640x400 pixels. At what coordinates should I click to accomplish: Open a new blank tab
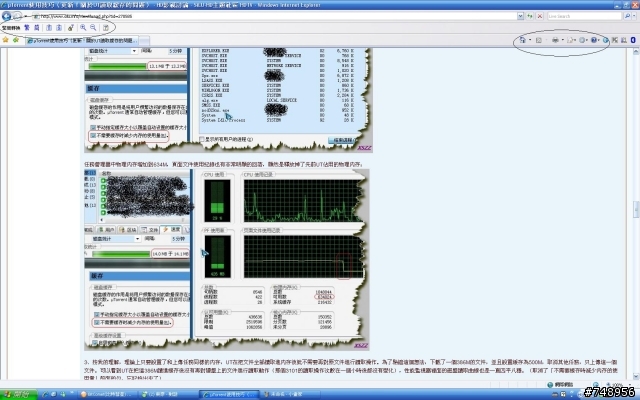pos(144,40)
